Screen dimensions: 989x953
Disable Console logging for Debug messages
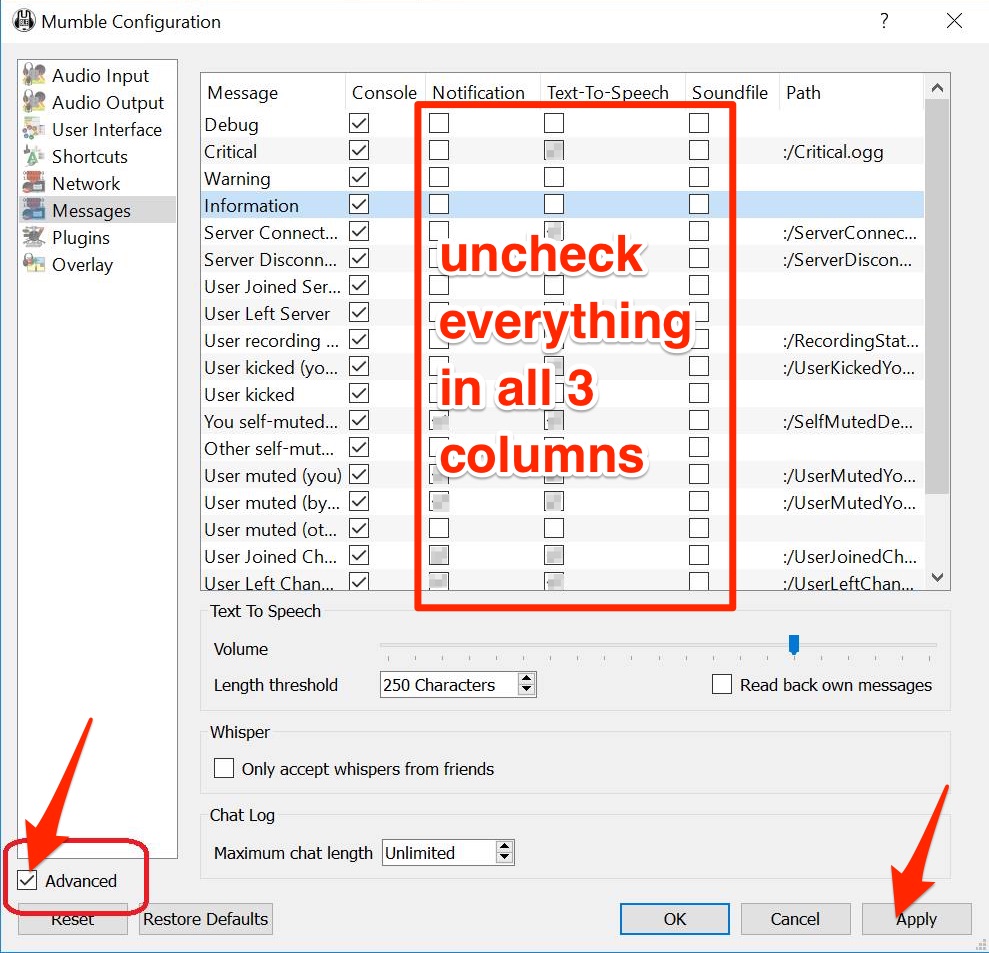359,123
